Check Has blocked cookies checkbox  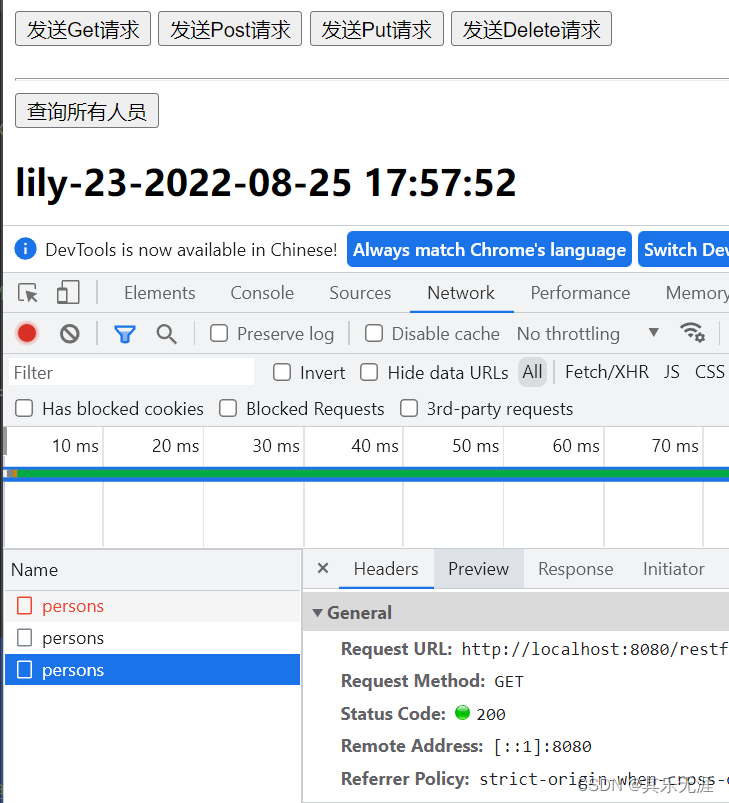24,409
